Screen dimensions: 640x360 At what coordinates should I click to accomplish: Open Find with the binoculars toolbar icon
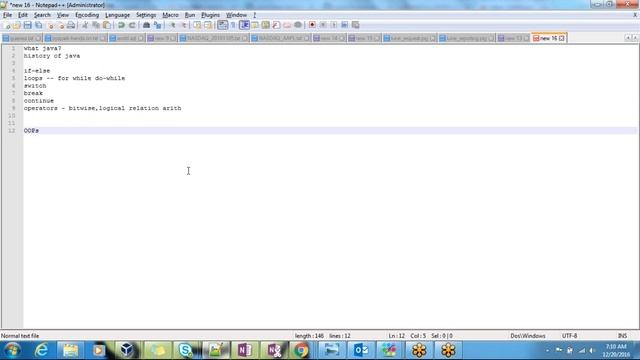pyautogui.click(x=146, y=25)
